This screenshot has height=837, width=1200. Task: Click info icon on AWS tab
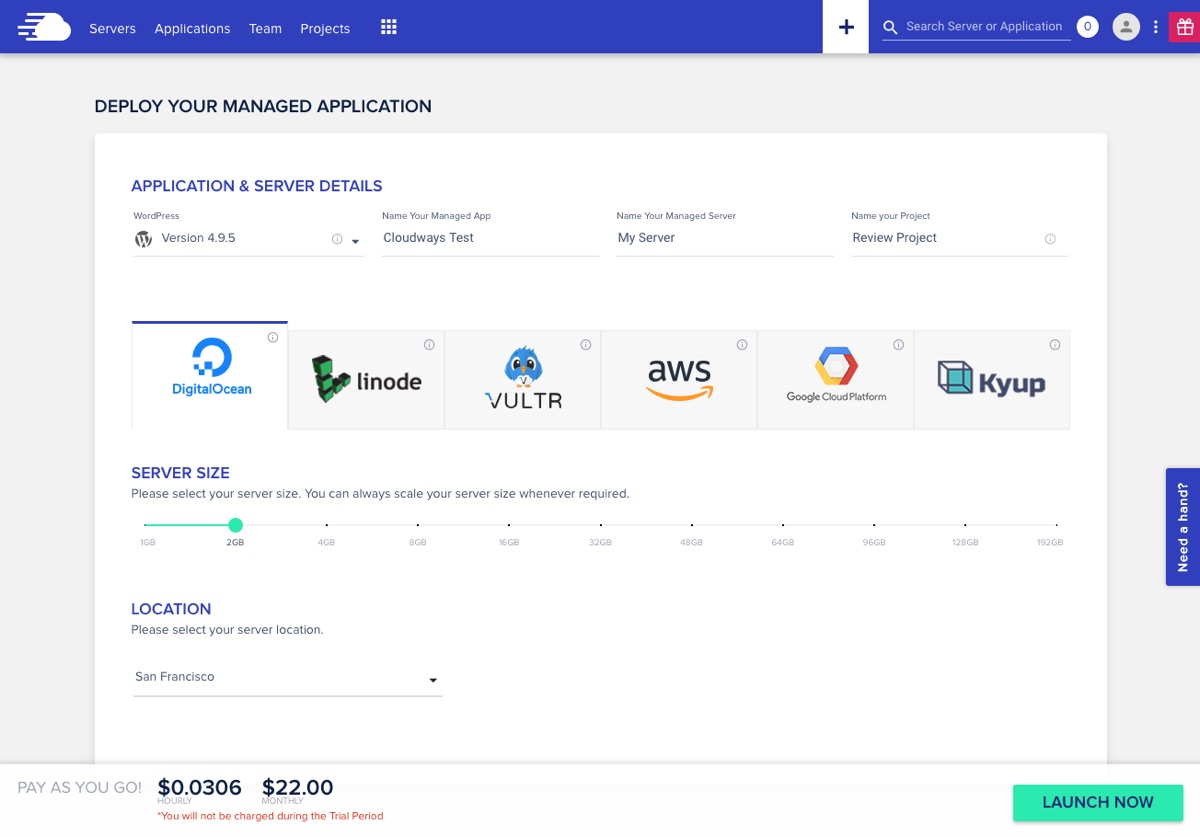point(742,345)
